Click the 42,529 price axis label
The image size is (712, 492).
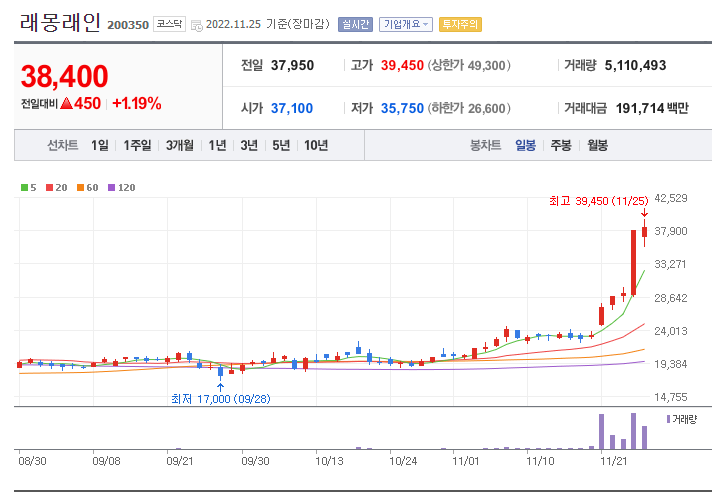(670, 198)
